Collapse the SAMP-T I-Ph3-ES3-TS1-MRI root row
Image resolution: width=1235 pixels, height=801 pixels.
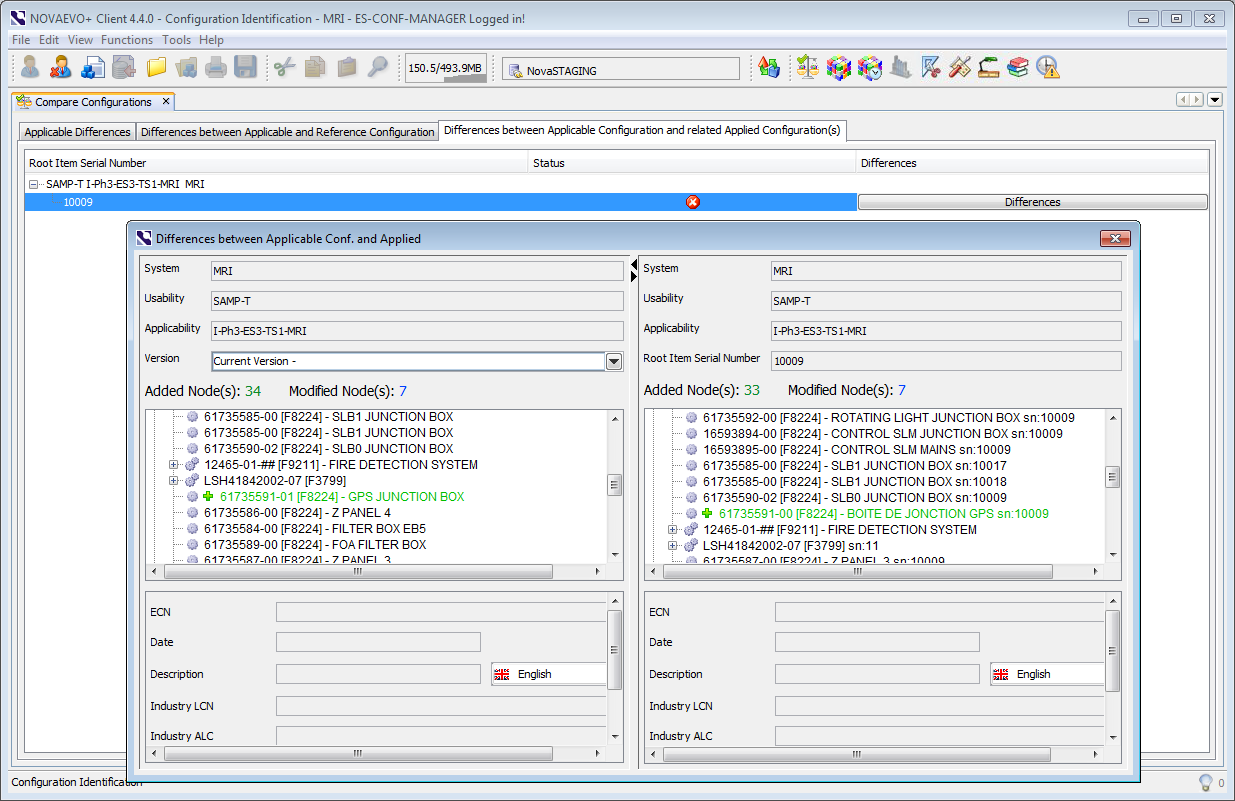click(34, 184)
